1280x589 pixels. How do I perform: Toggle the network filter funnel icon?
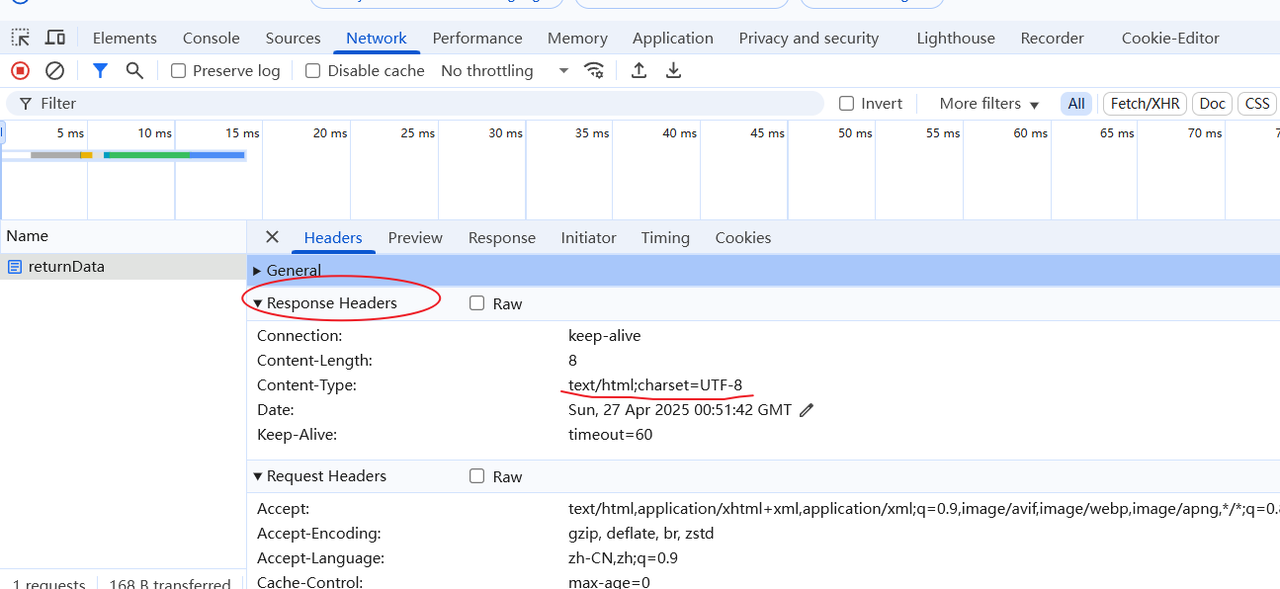tap(100, 70)
